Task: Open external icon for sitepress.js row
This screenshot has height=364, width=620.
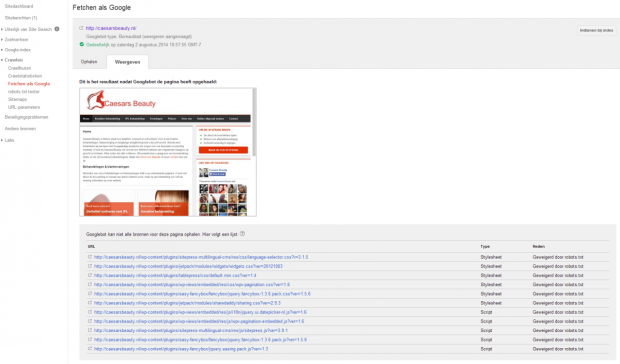Action: 90,330
